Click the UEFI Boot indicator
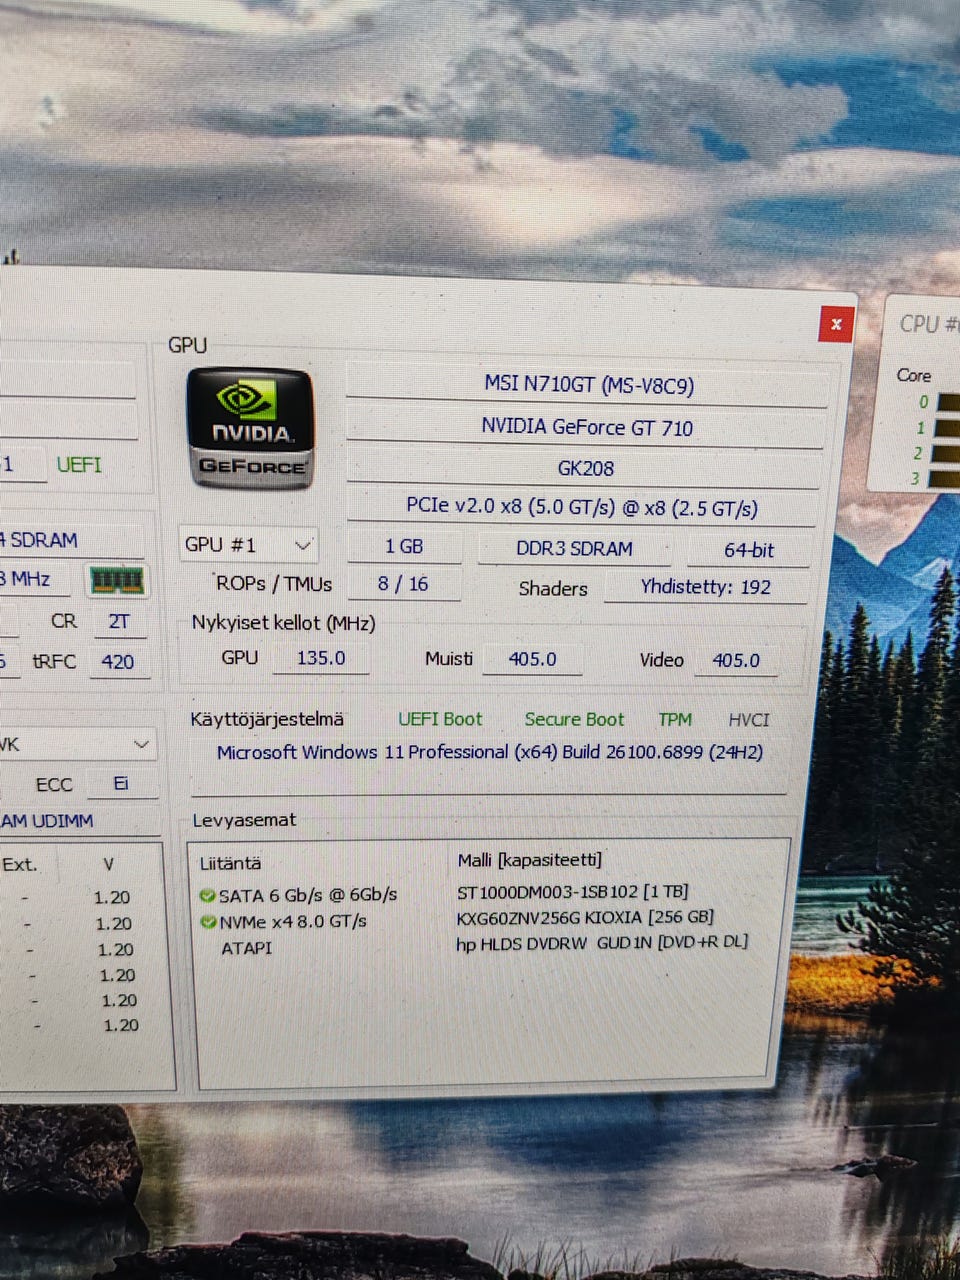960x1280 pixels. (x=440, y=719)
